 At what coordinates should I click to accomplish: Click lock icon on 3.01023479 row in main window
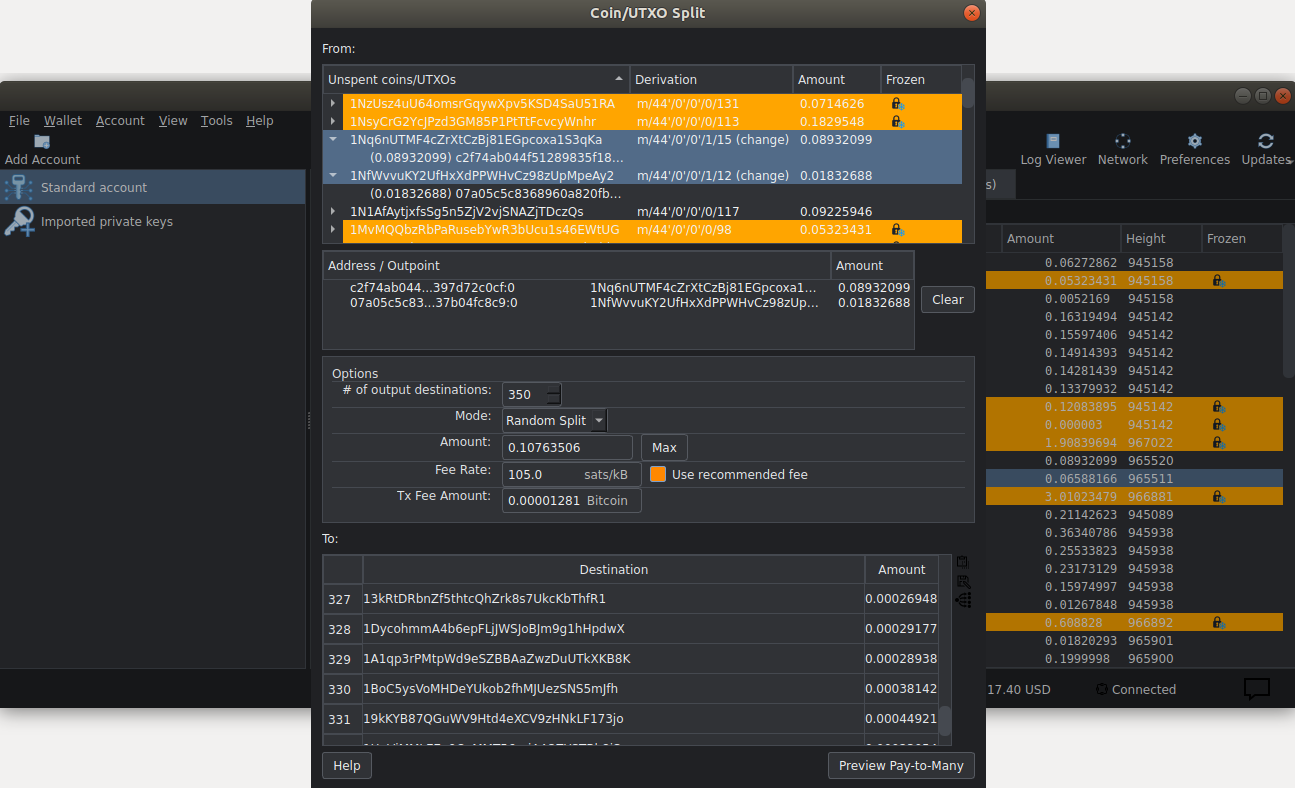[1218, 497]
